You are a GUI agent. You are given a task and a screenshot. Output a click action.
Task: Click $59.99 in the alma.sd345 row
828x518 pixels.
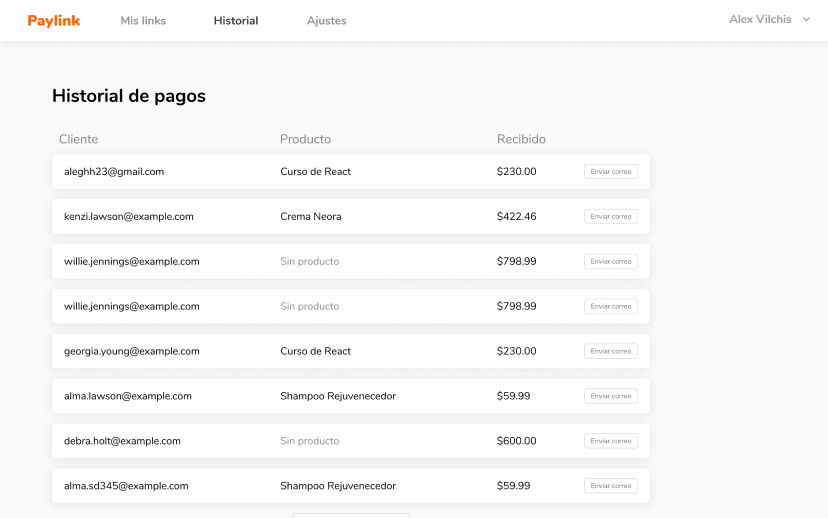513,486
